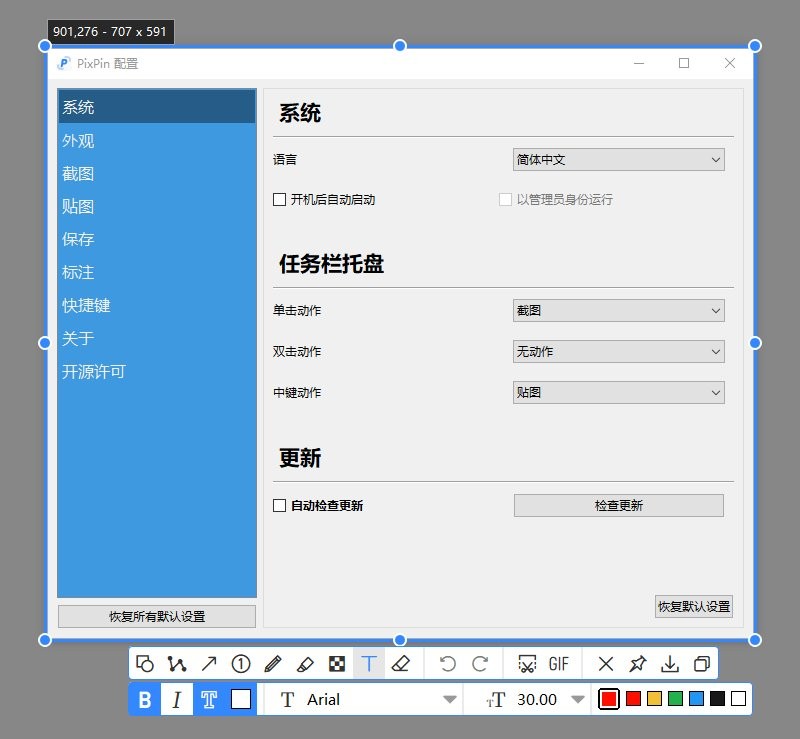Start a GIF recording
The height and width of the screenshot is (739, 800).
coord(558,663)
